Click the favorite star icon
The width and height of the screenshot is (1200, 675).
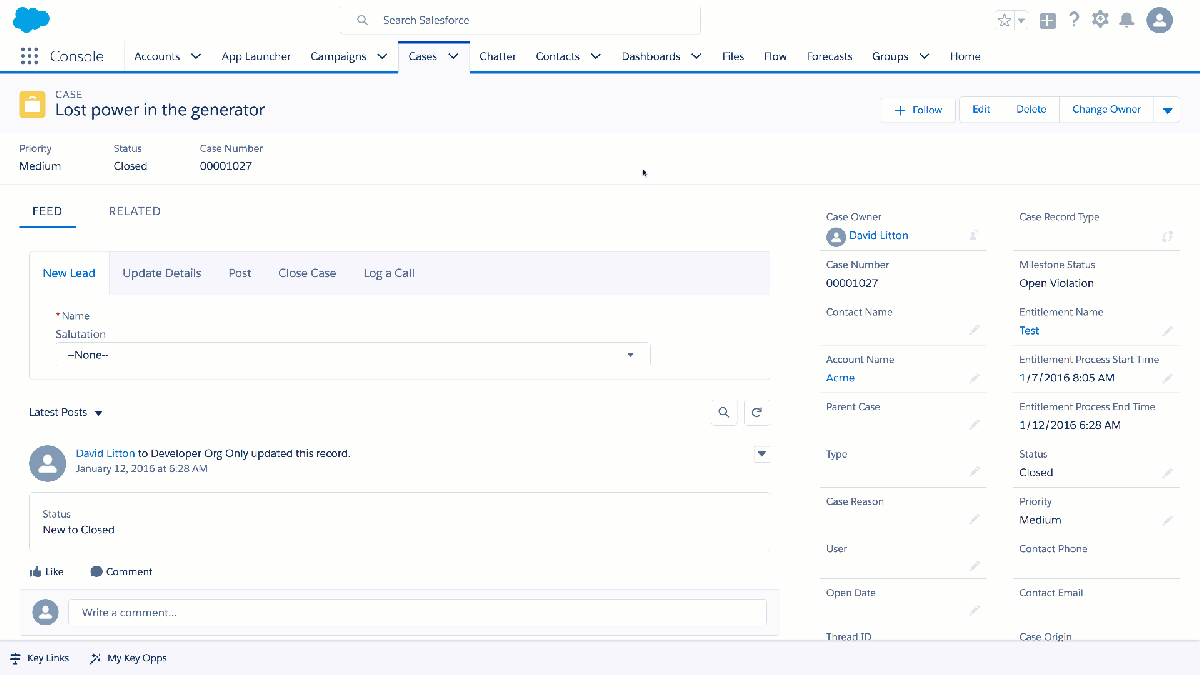coord(1007,18)
